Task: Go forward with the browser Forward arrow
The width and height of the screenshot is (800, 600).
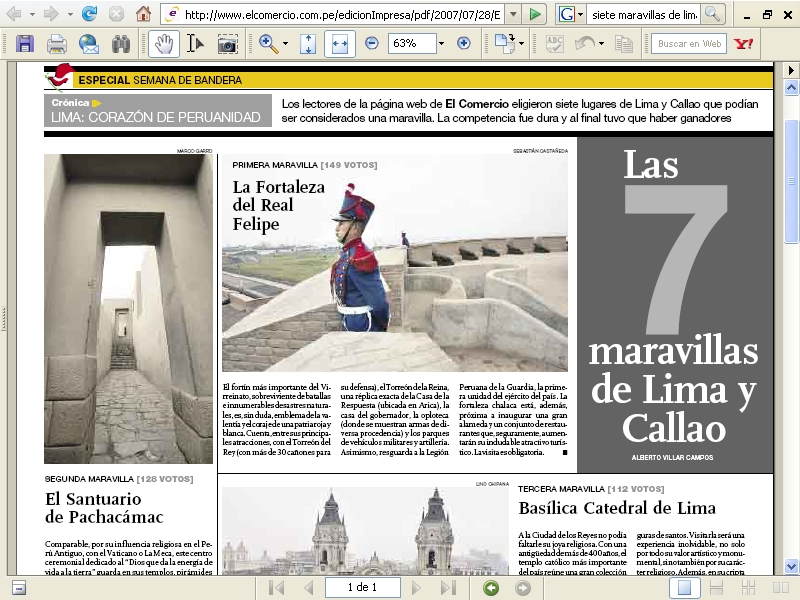Action: 51,14
